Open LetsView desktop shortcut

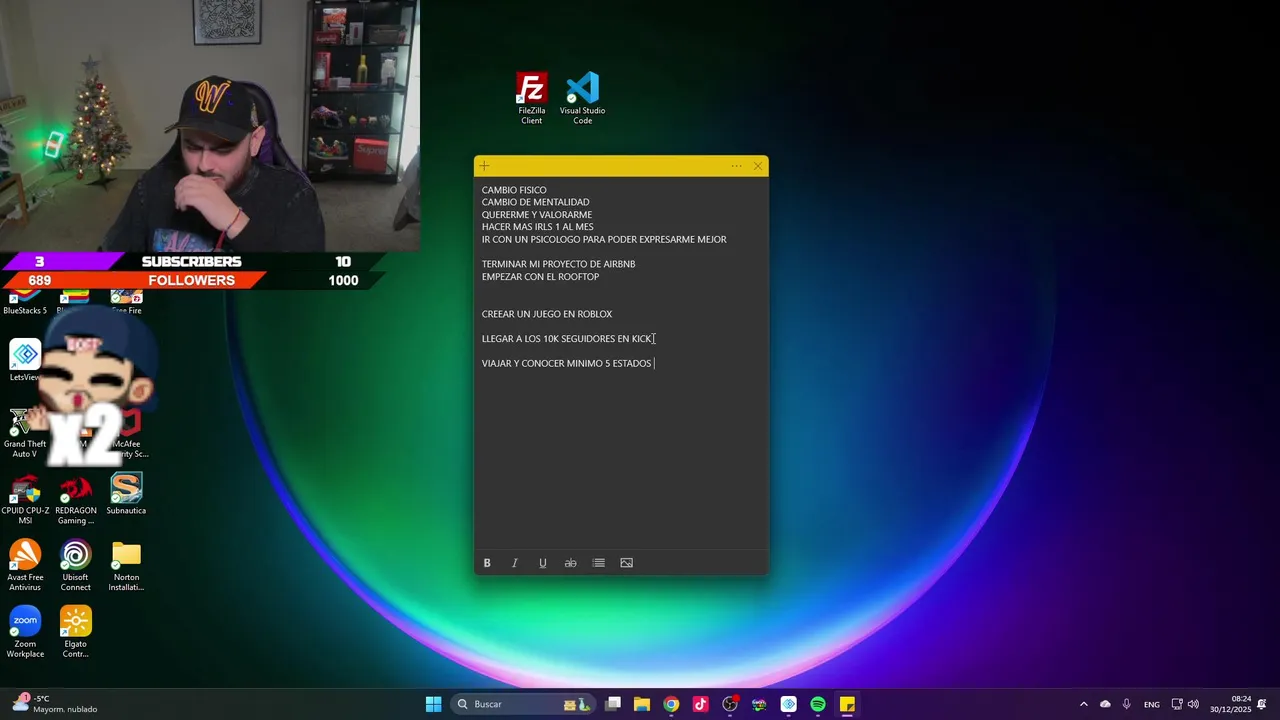pyautogui.click(x=25, y=360)
